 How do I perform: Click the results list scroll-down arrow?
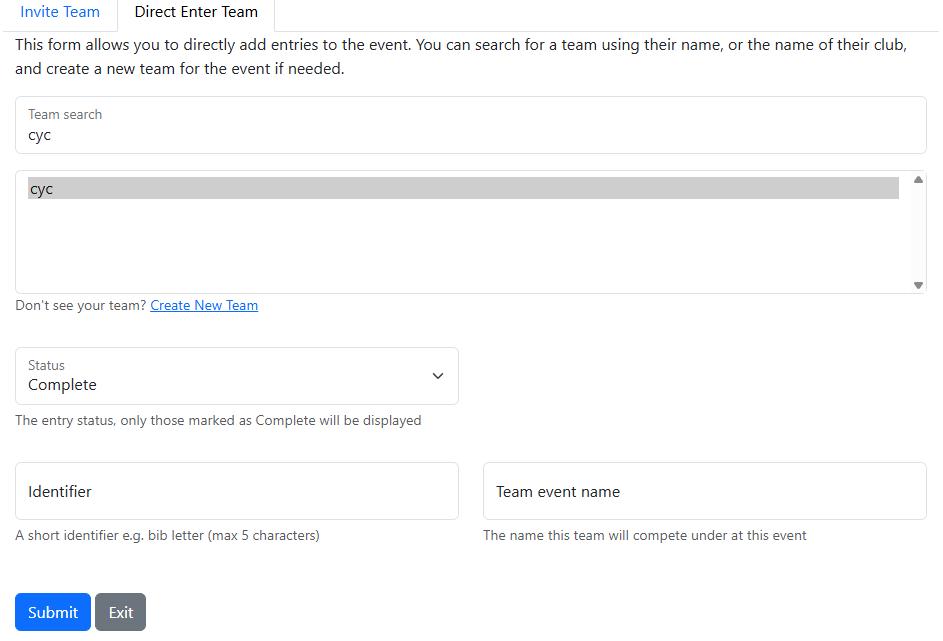[918, 285]
